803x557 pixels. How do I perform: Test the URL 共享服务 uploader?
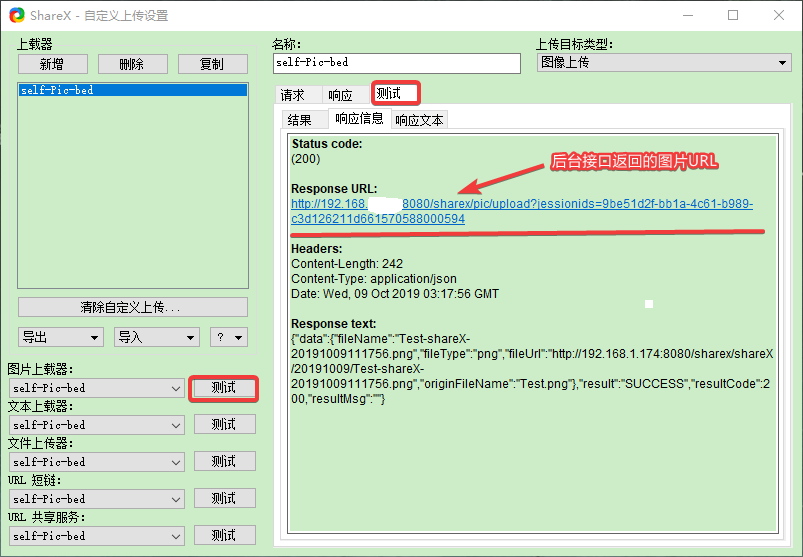coord(224,535)
